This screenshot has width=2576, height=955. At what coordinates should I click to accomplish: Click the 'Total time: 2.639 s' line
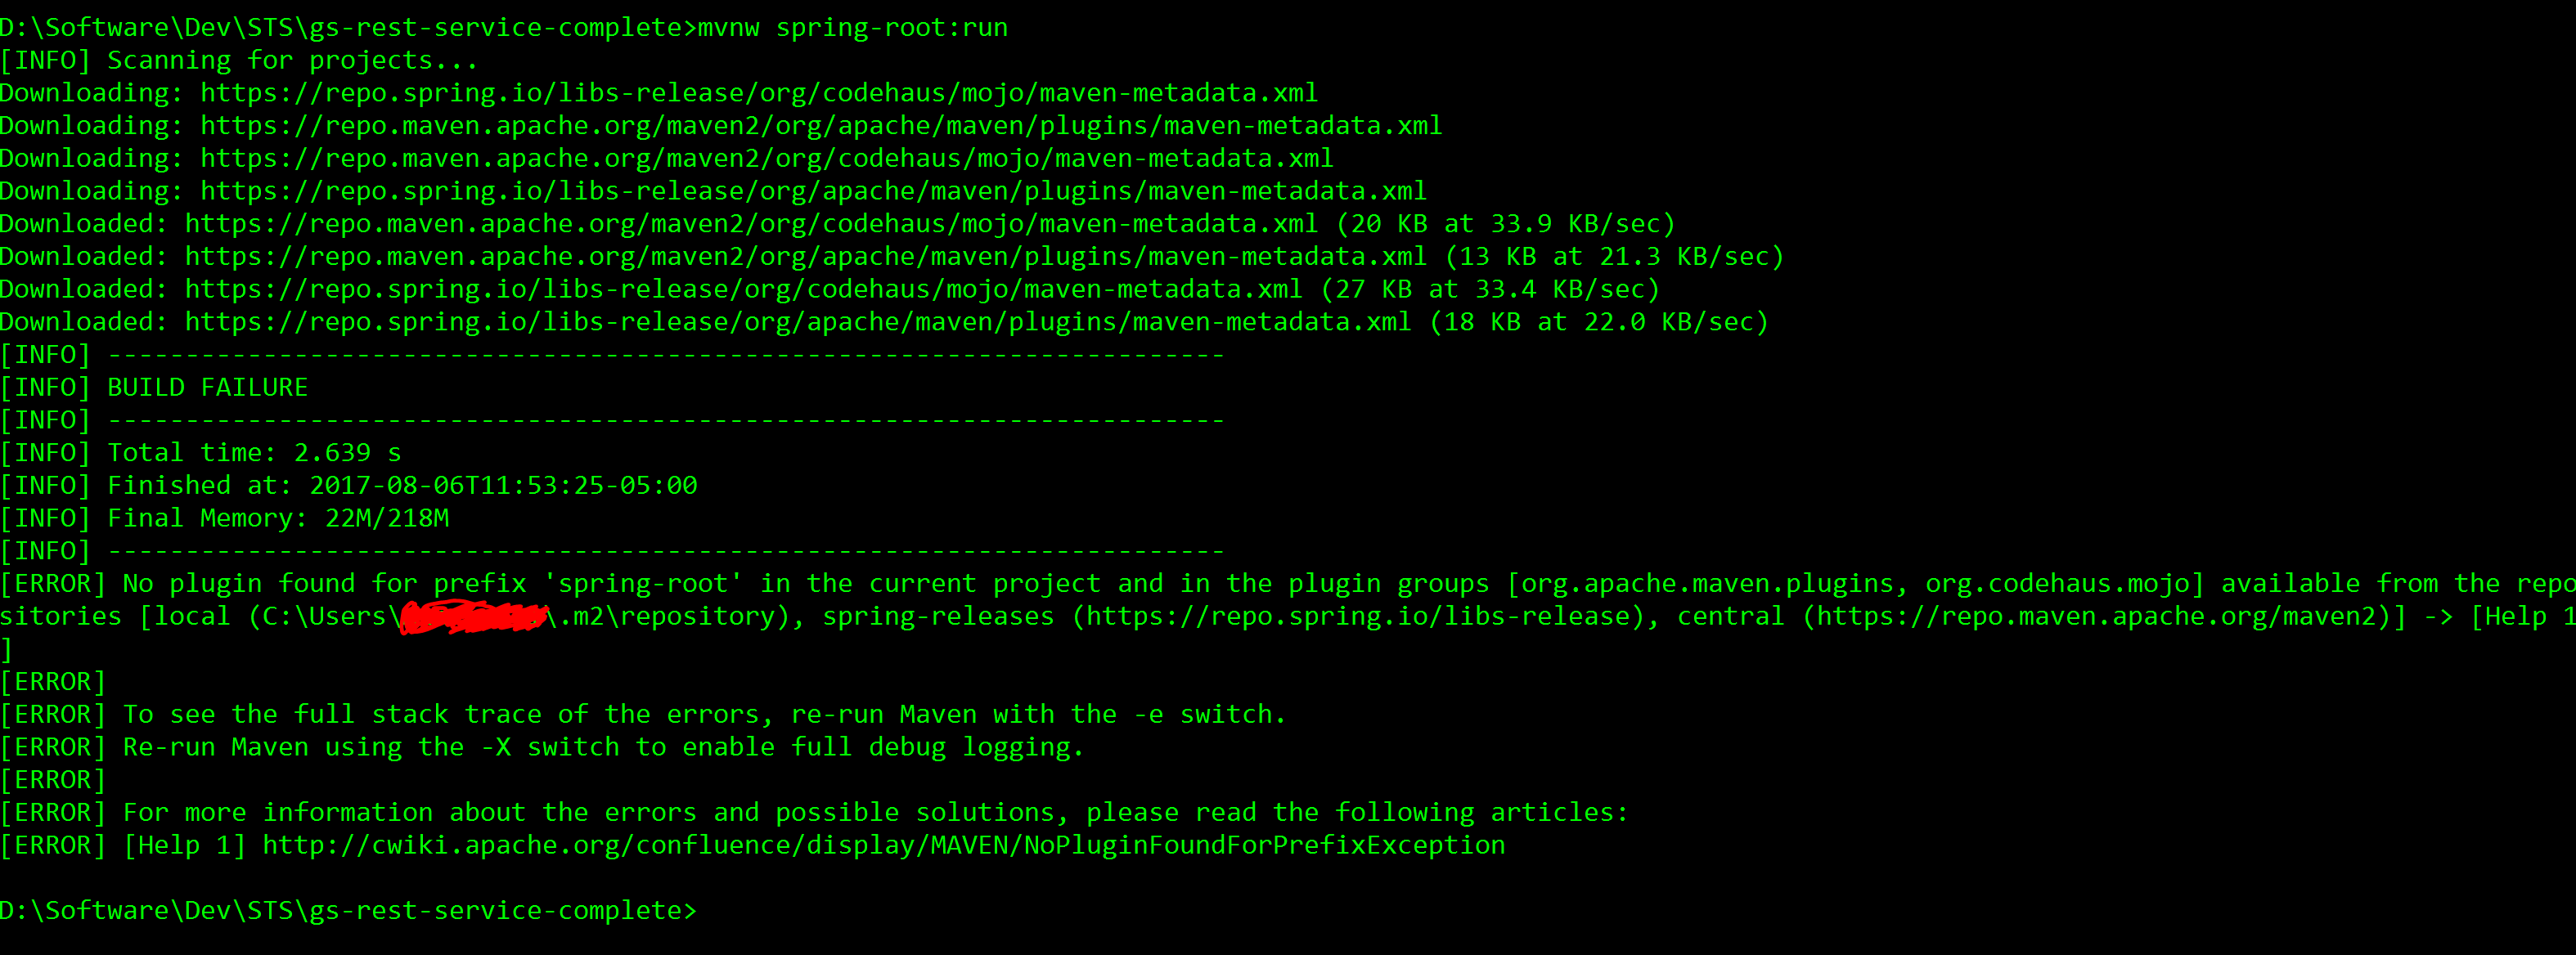coord(254,453)
